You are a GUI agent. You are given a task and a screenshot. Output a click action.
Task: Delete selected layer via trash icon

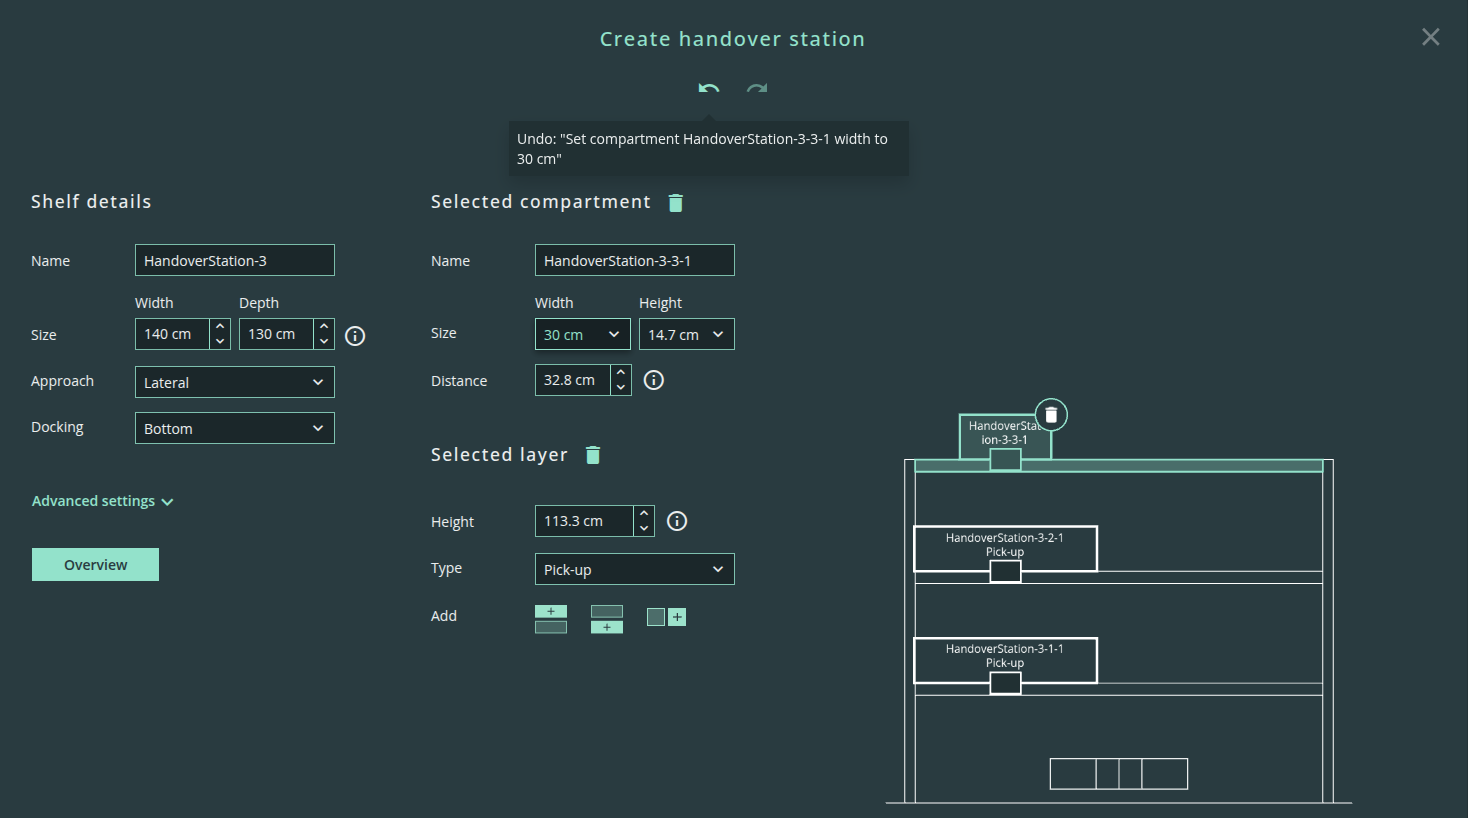(593, 455)
